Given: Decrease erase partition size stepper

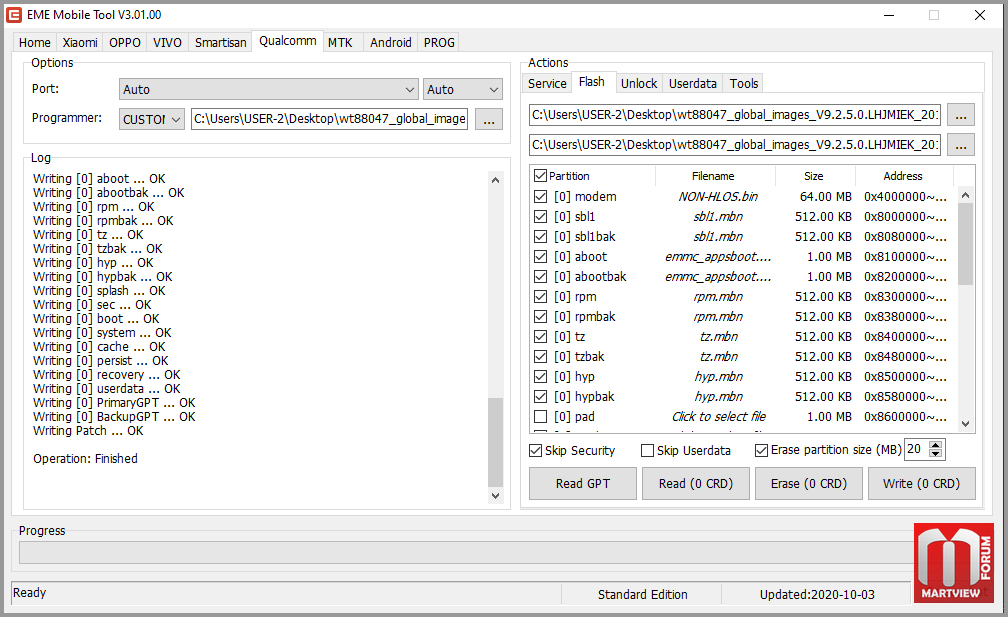Looking at the screenshot, I should click(936, 454).
